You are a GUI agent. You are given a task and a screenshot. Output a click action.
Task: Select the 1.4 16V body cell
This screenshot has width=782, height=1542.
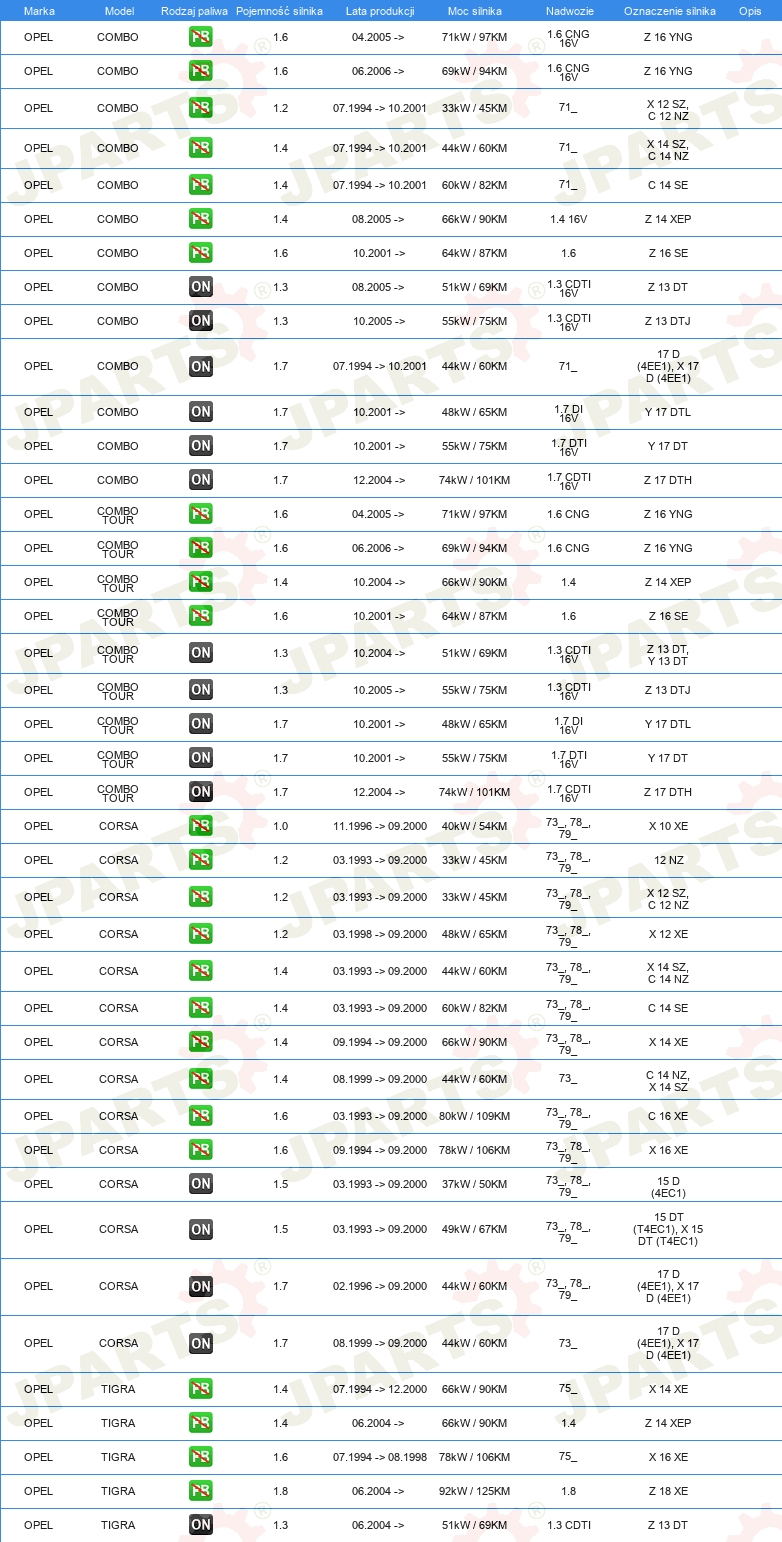[569, 219]
